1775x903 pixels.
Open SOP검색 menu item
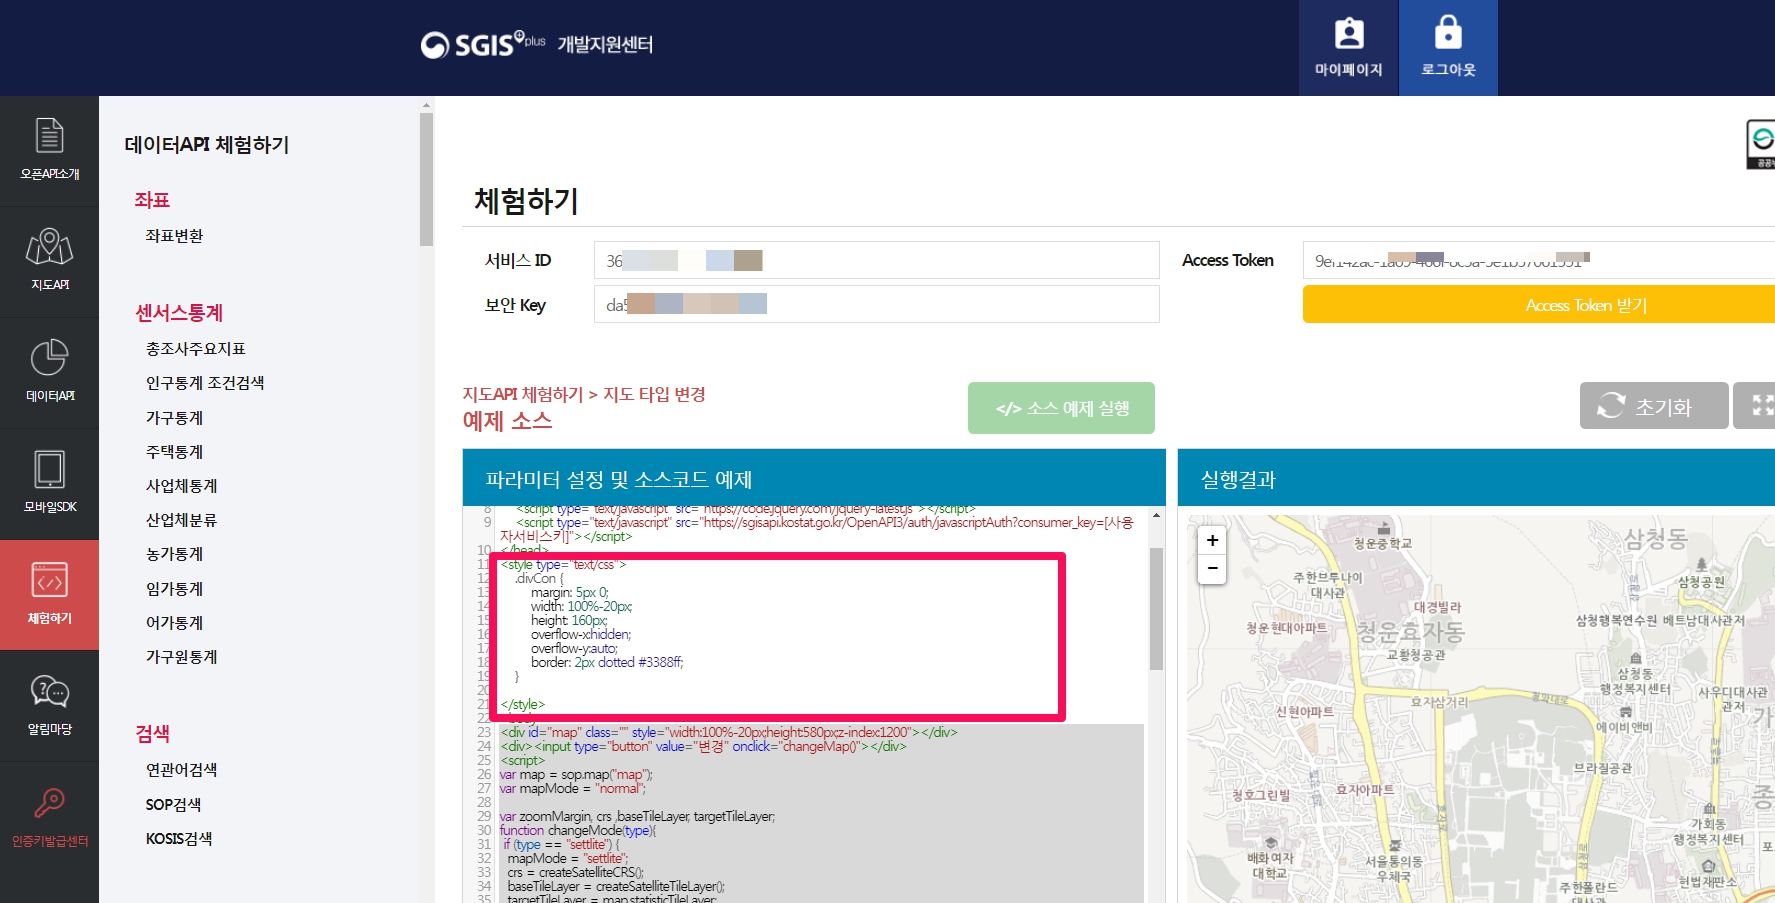click(x=173, y=805)
